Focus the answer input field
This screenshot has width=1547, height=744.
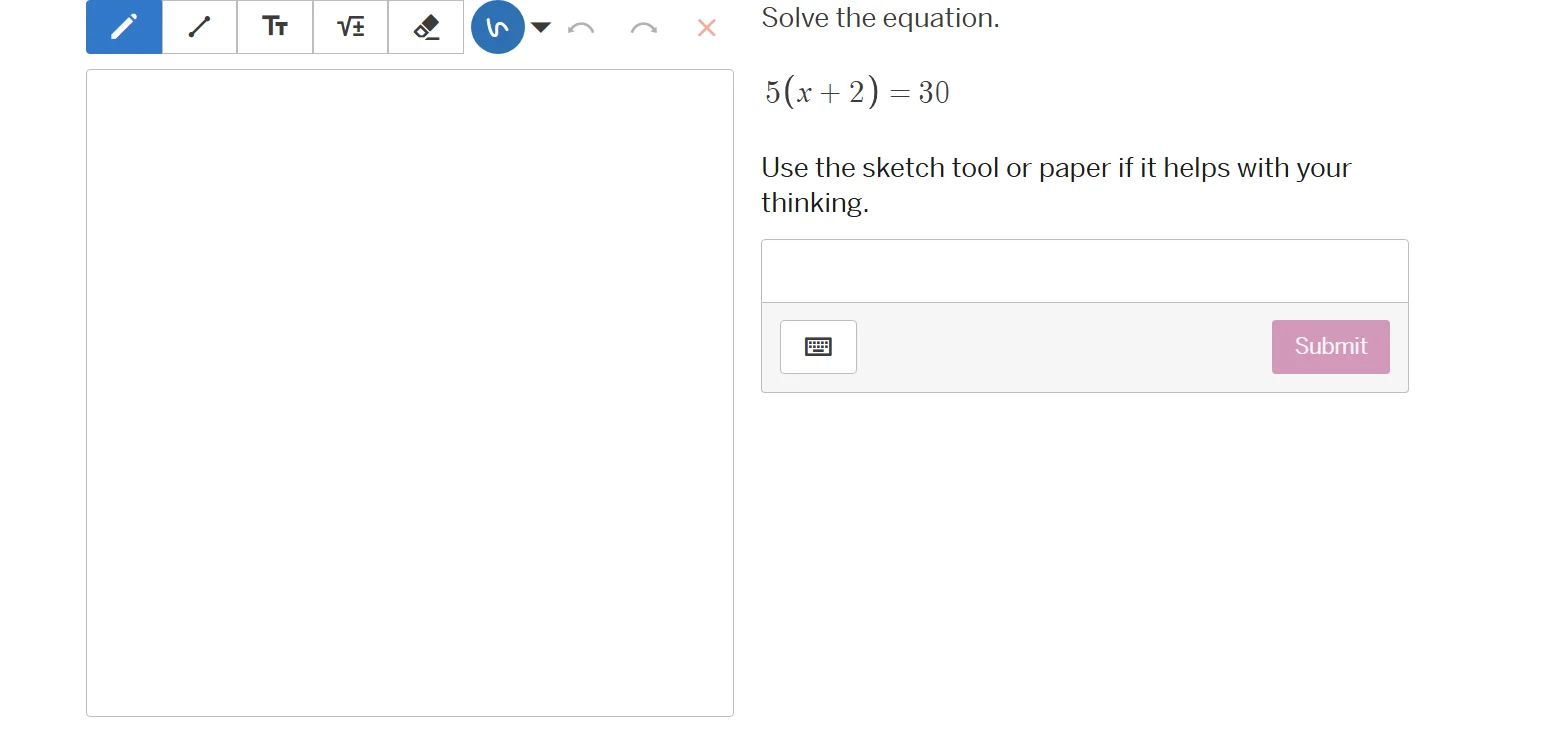coord(1085,271)
